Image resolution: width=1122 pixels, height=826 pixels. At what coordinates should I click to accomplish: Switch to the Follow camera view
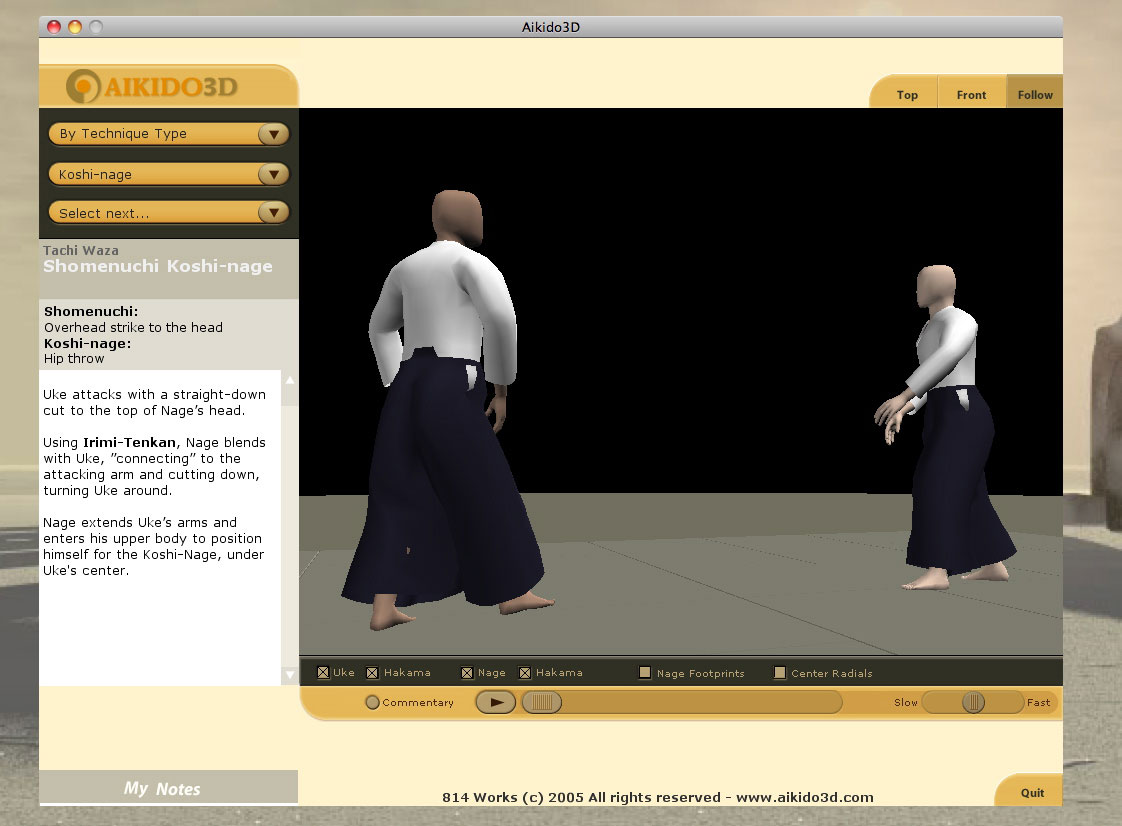coord(1035,94)
